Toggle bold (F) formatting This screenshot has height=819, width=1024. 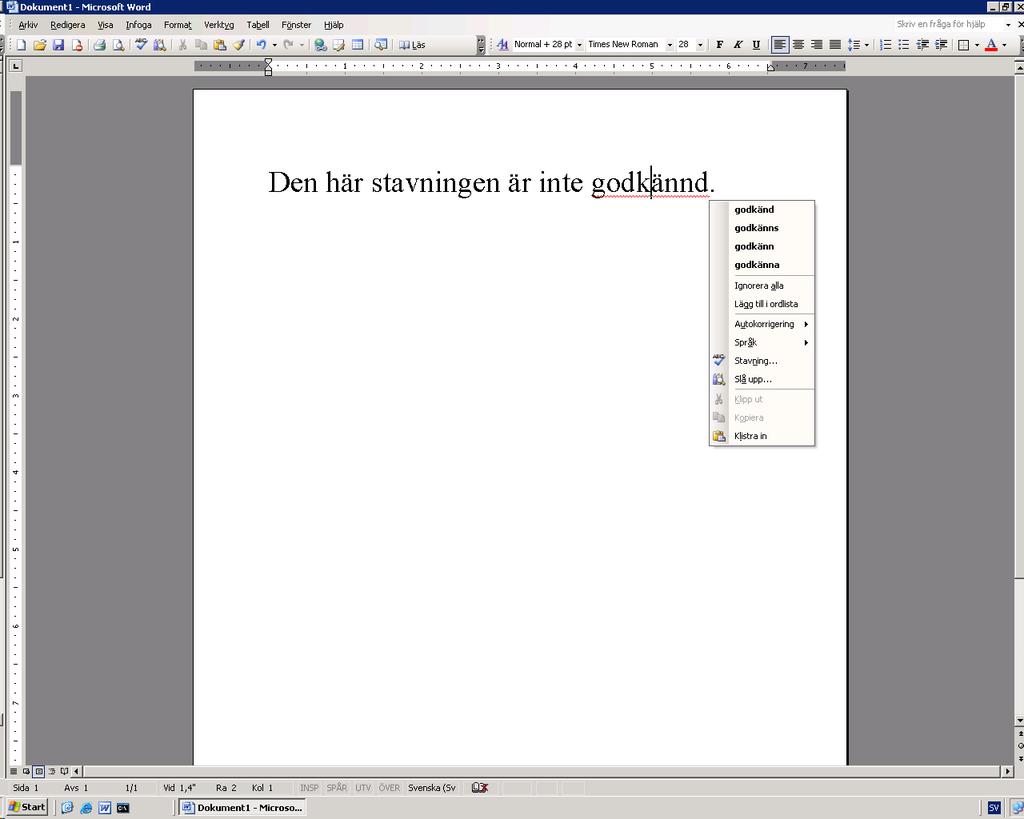720,45
